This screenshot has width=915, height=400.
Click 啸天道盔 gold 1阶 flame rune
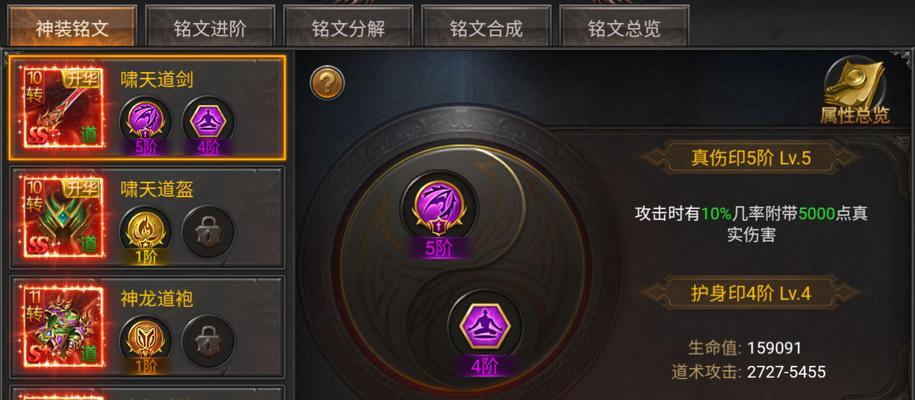(x=145, y=232)
